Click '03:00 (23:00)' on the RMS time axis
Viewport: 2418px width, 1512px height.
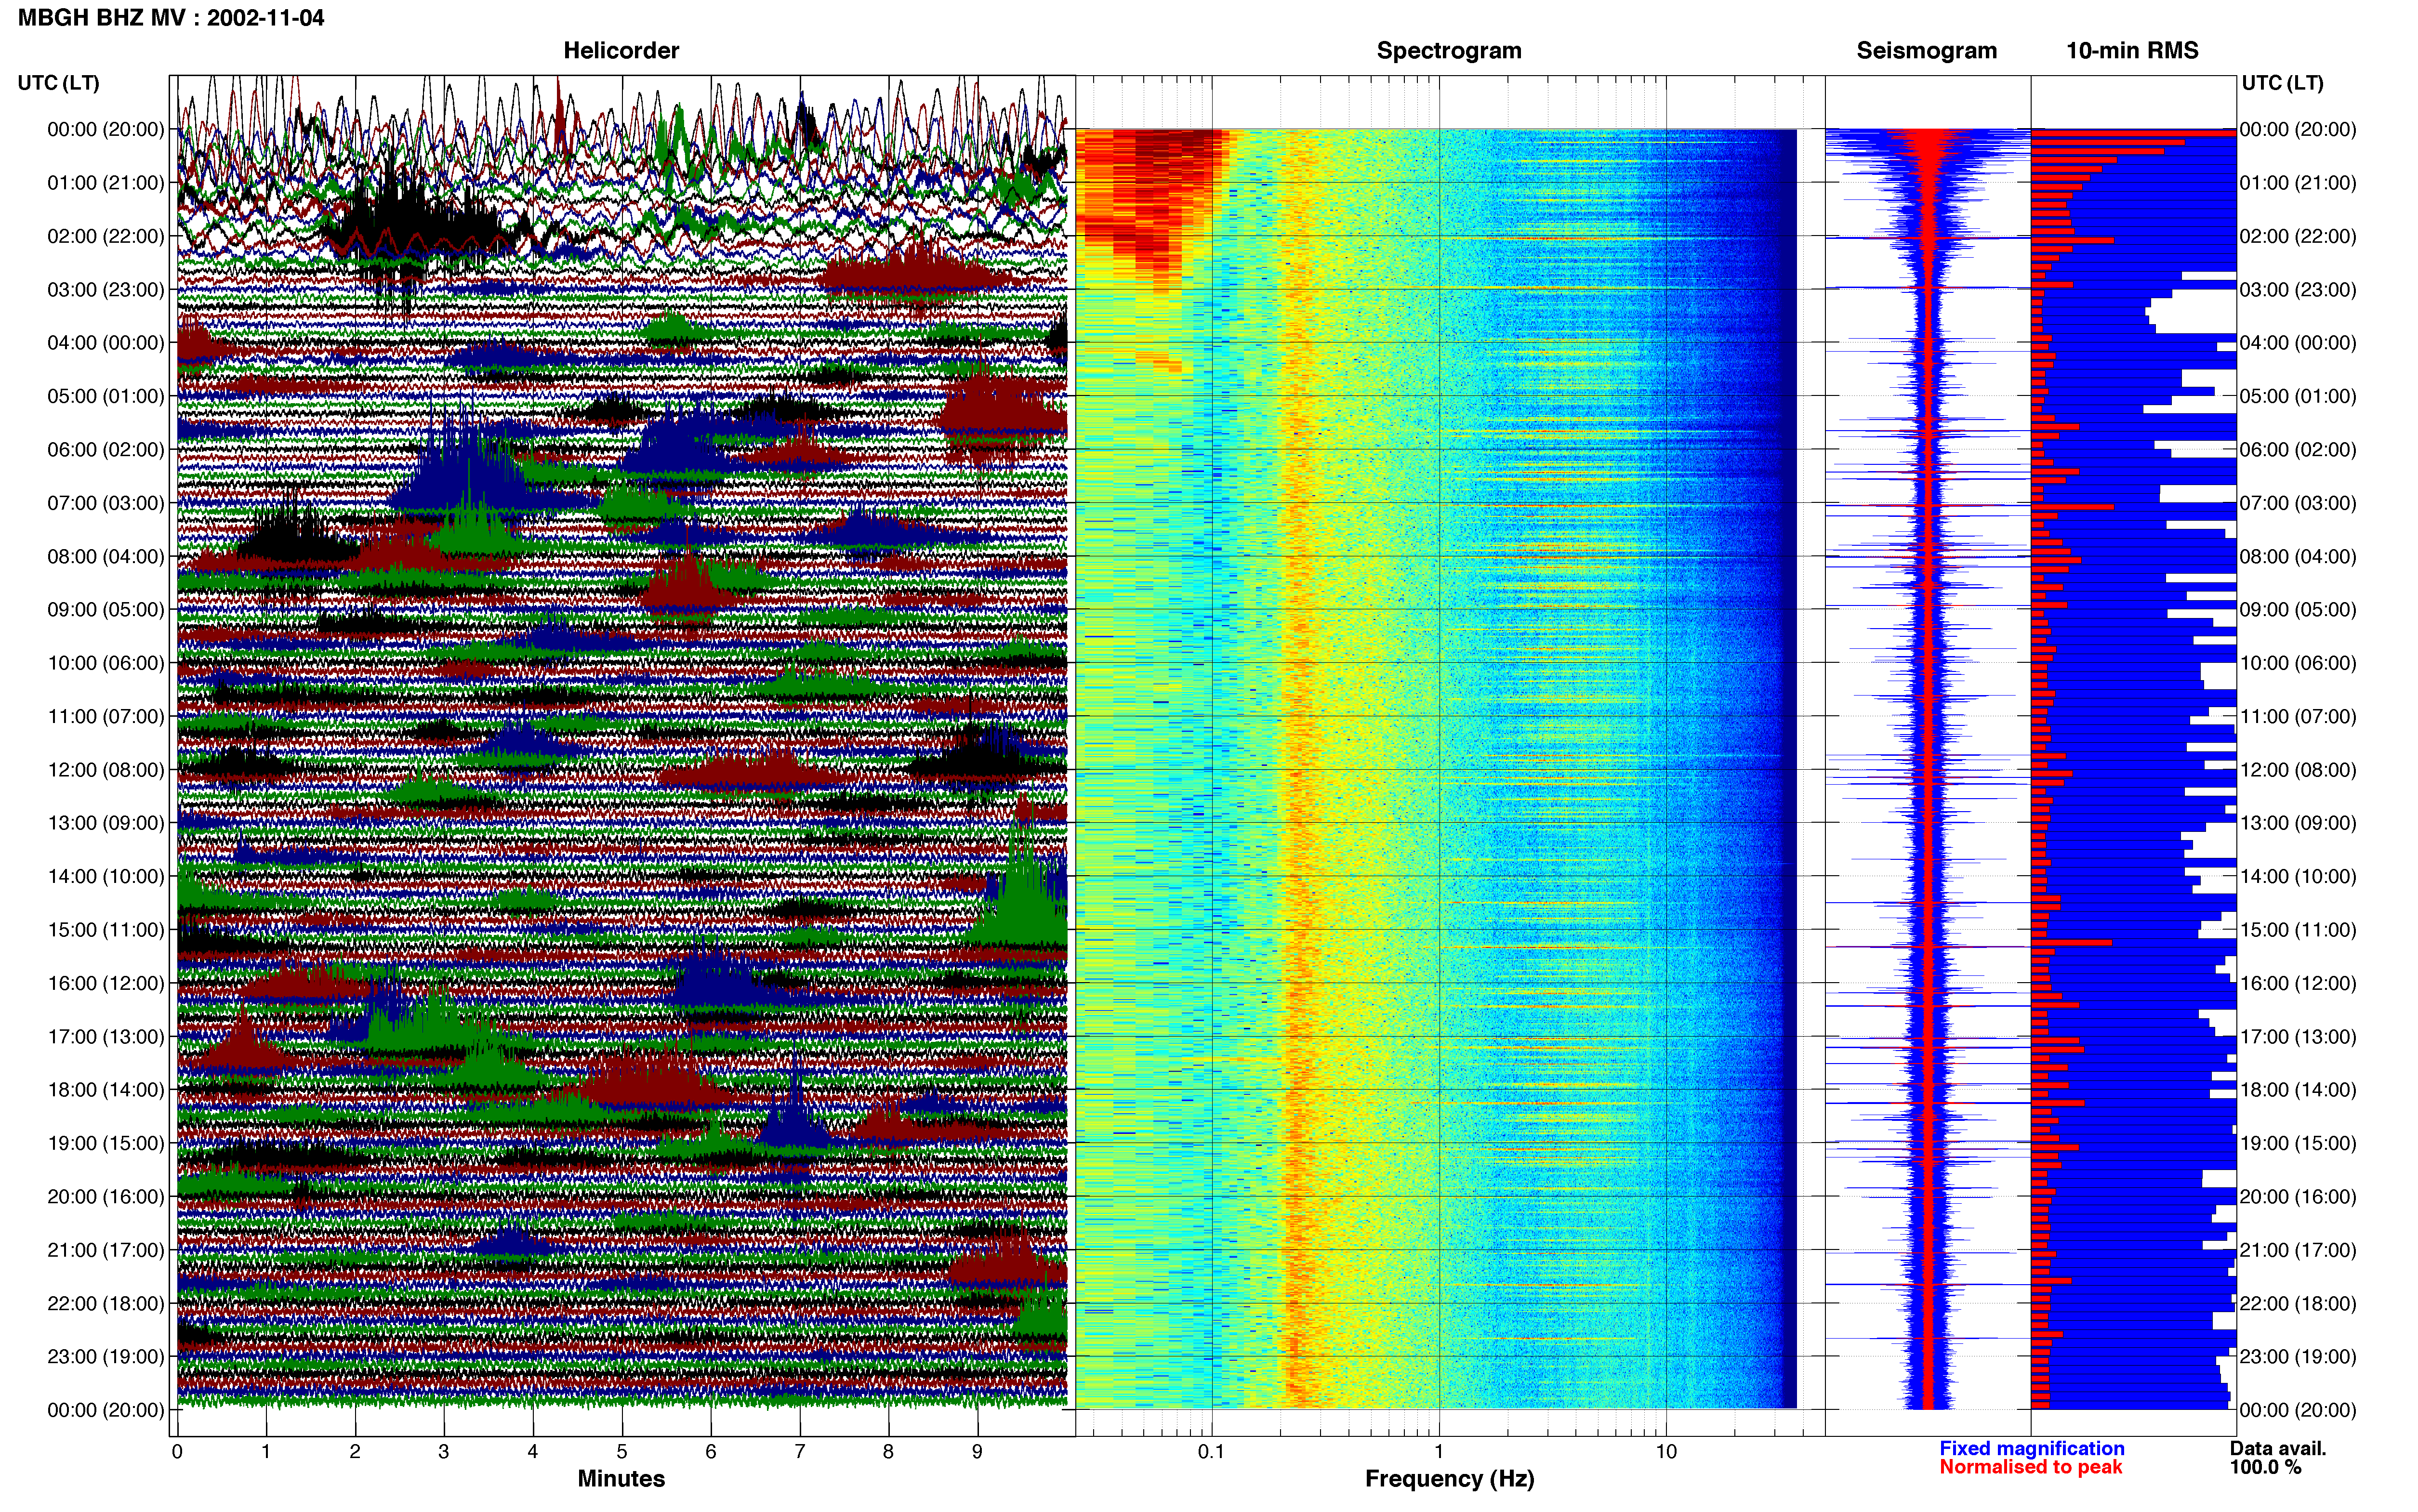(2298, 290)
